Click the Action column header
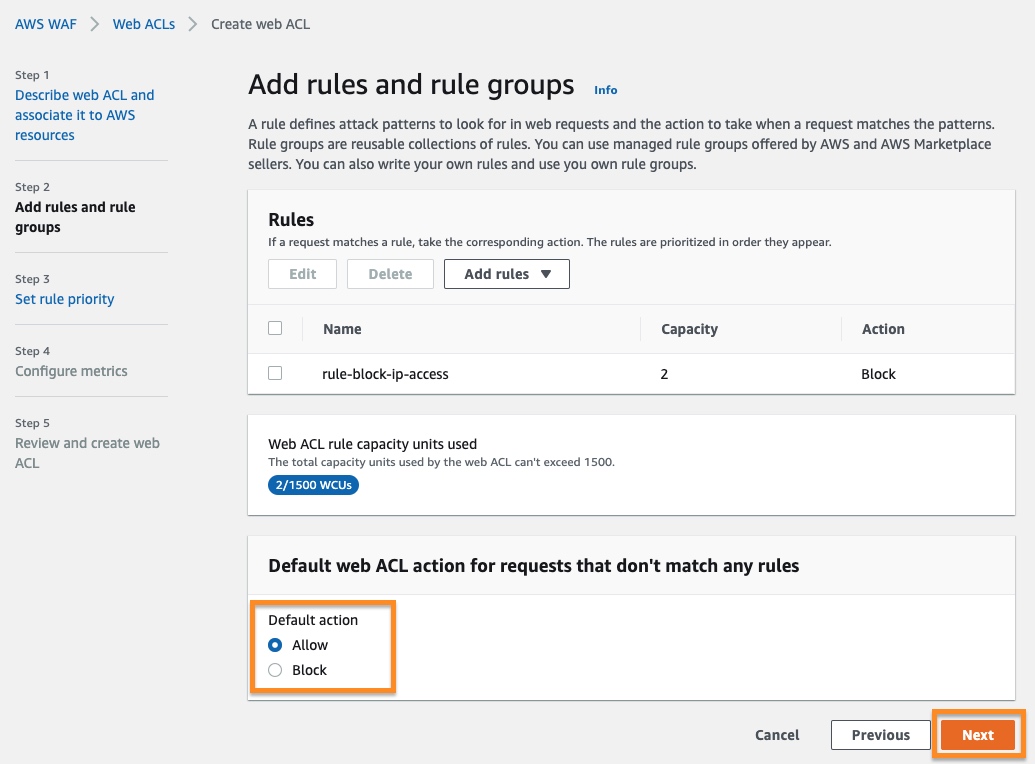Screen dimensions: 1035x764 (882, 329)
